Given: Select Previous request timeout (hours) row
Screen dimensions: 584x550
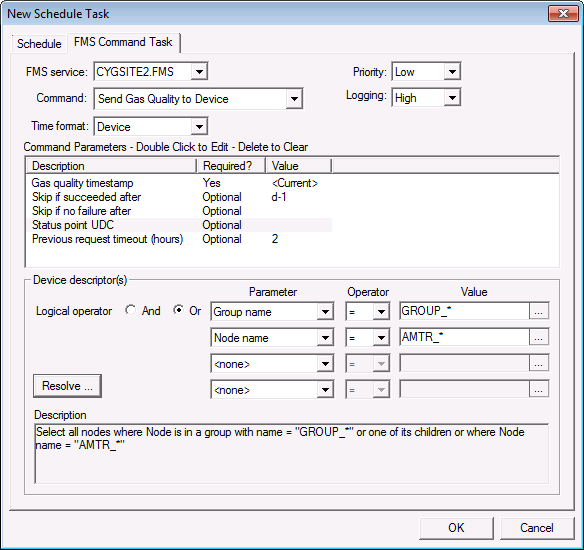Looking at the screenshot, I should (179, 239).
